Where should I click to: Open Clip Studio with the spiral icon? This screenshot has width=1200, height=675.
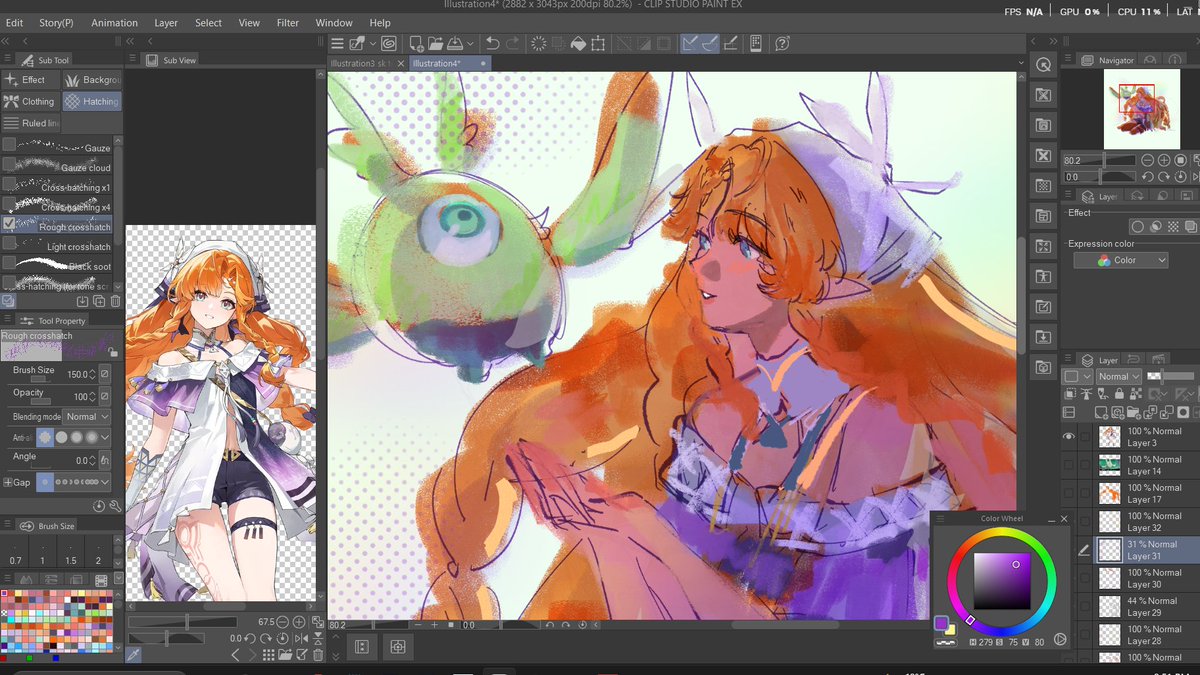click(x=388, y=43)
